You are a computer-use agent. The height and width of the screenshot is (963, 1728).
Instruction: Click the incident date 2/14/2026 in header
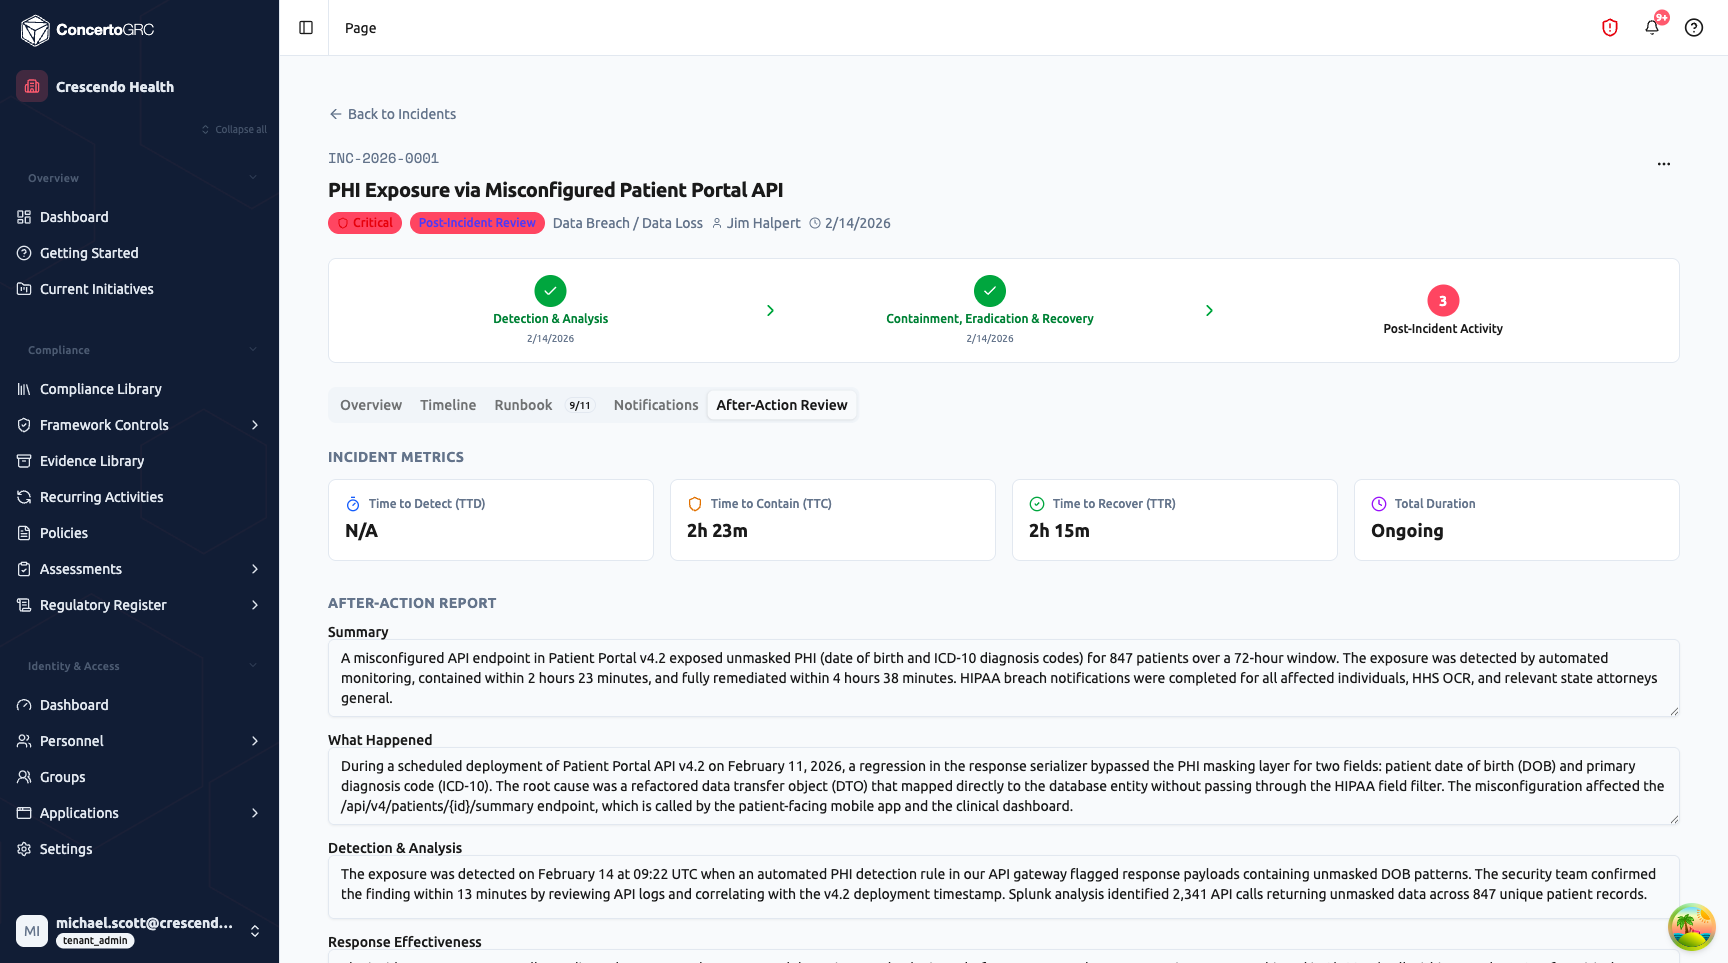click(857, 223)
